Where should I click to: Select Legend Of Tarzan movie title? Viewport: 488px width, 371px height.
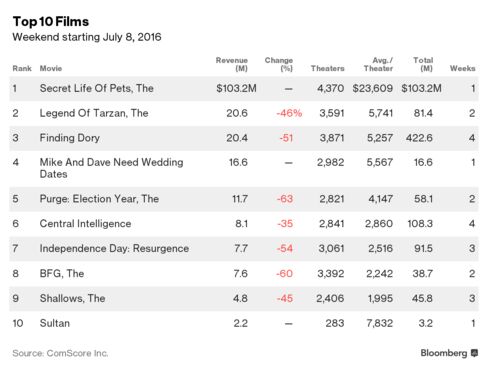pos(94,113)
